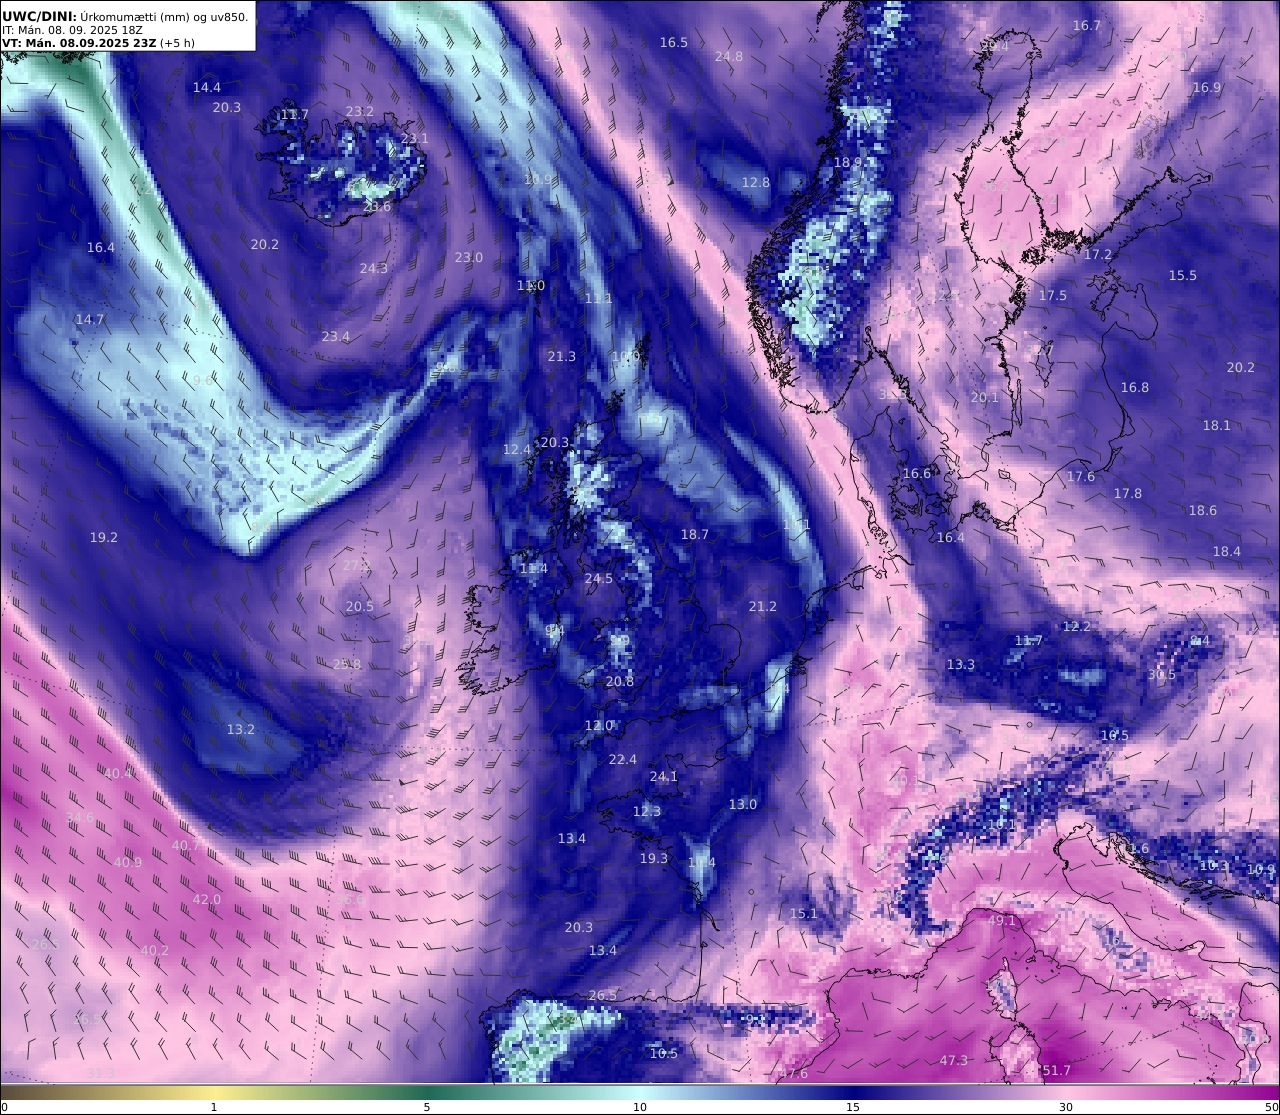
Task: Click the map value 15.5
Action: 1183,275
